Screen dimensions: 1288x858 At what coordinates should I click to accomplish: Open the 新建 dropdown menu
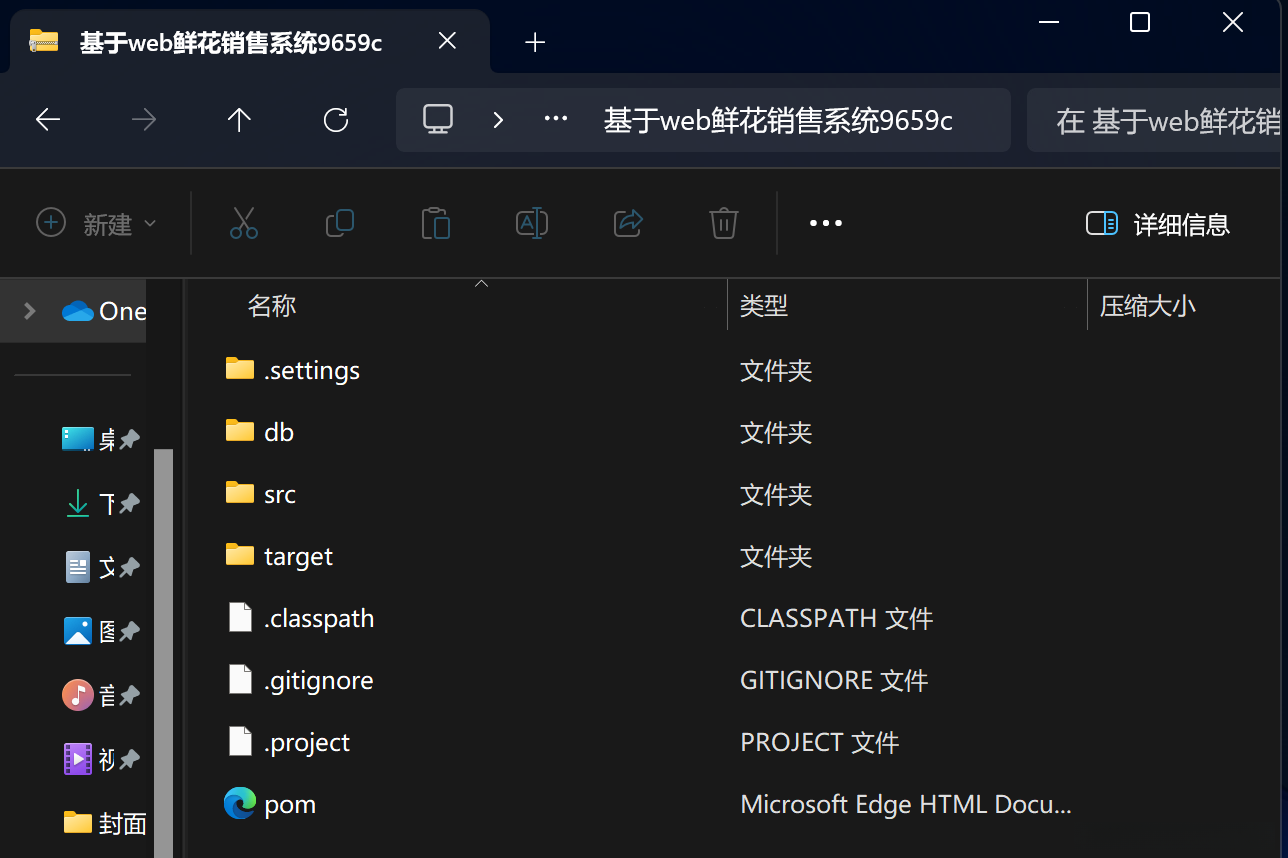click(x=97, y=224)
